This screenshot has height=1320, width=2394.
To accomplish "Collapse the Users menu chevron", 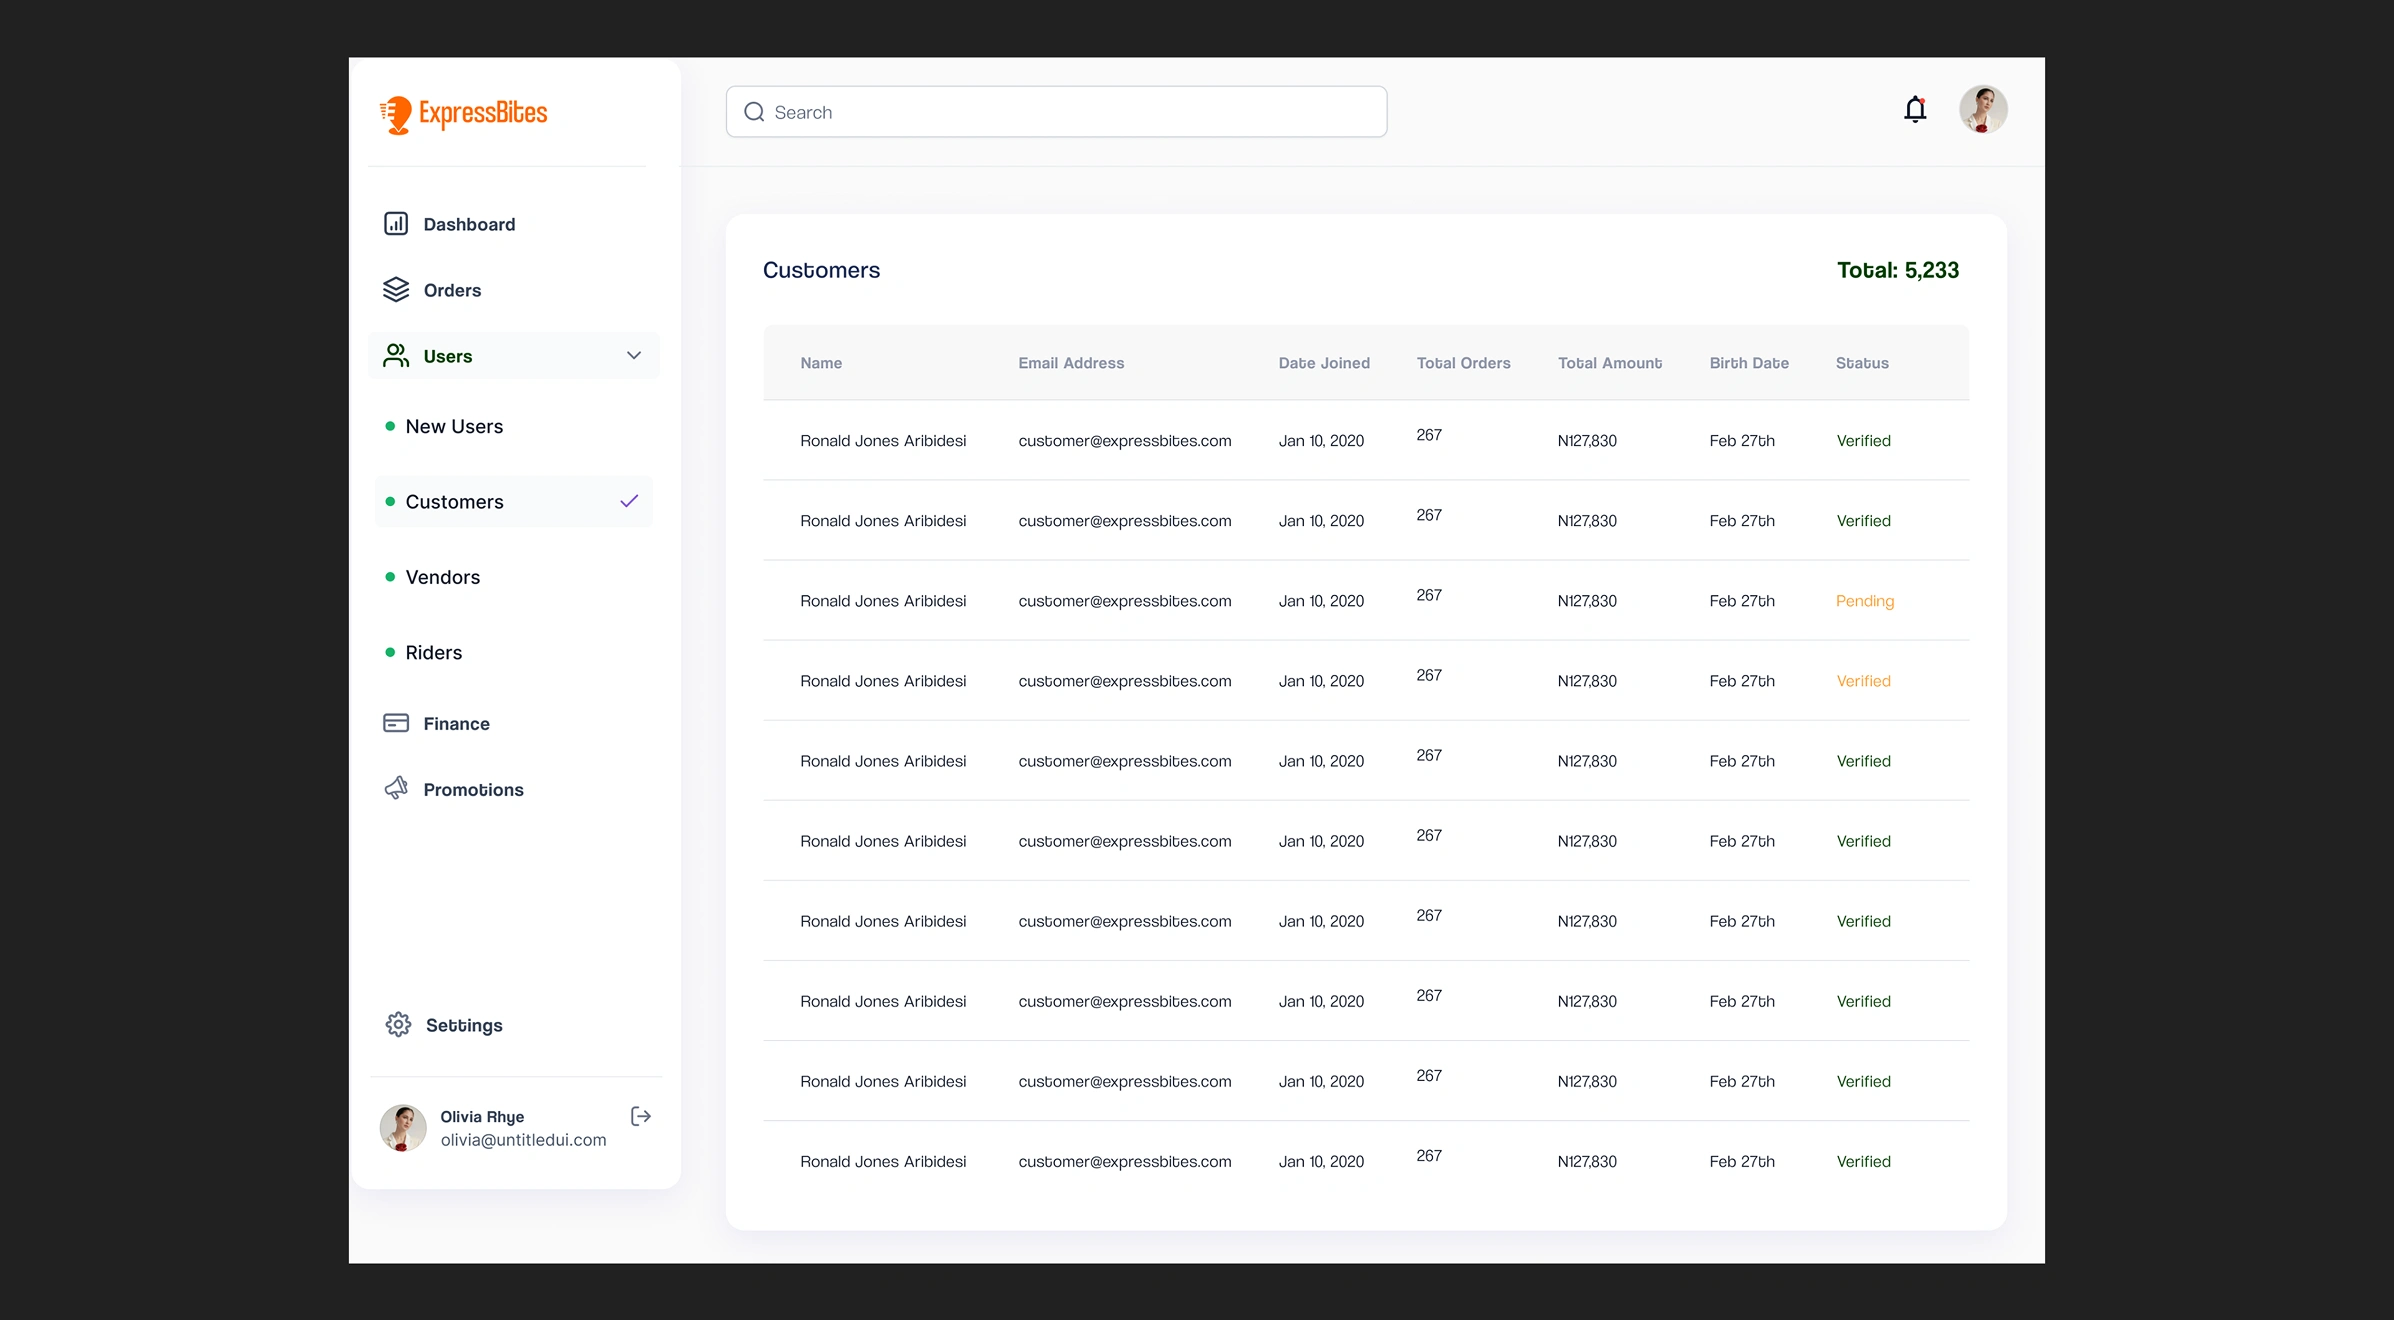I will pos(633,356).
